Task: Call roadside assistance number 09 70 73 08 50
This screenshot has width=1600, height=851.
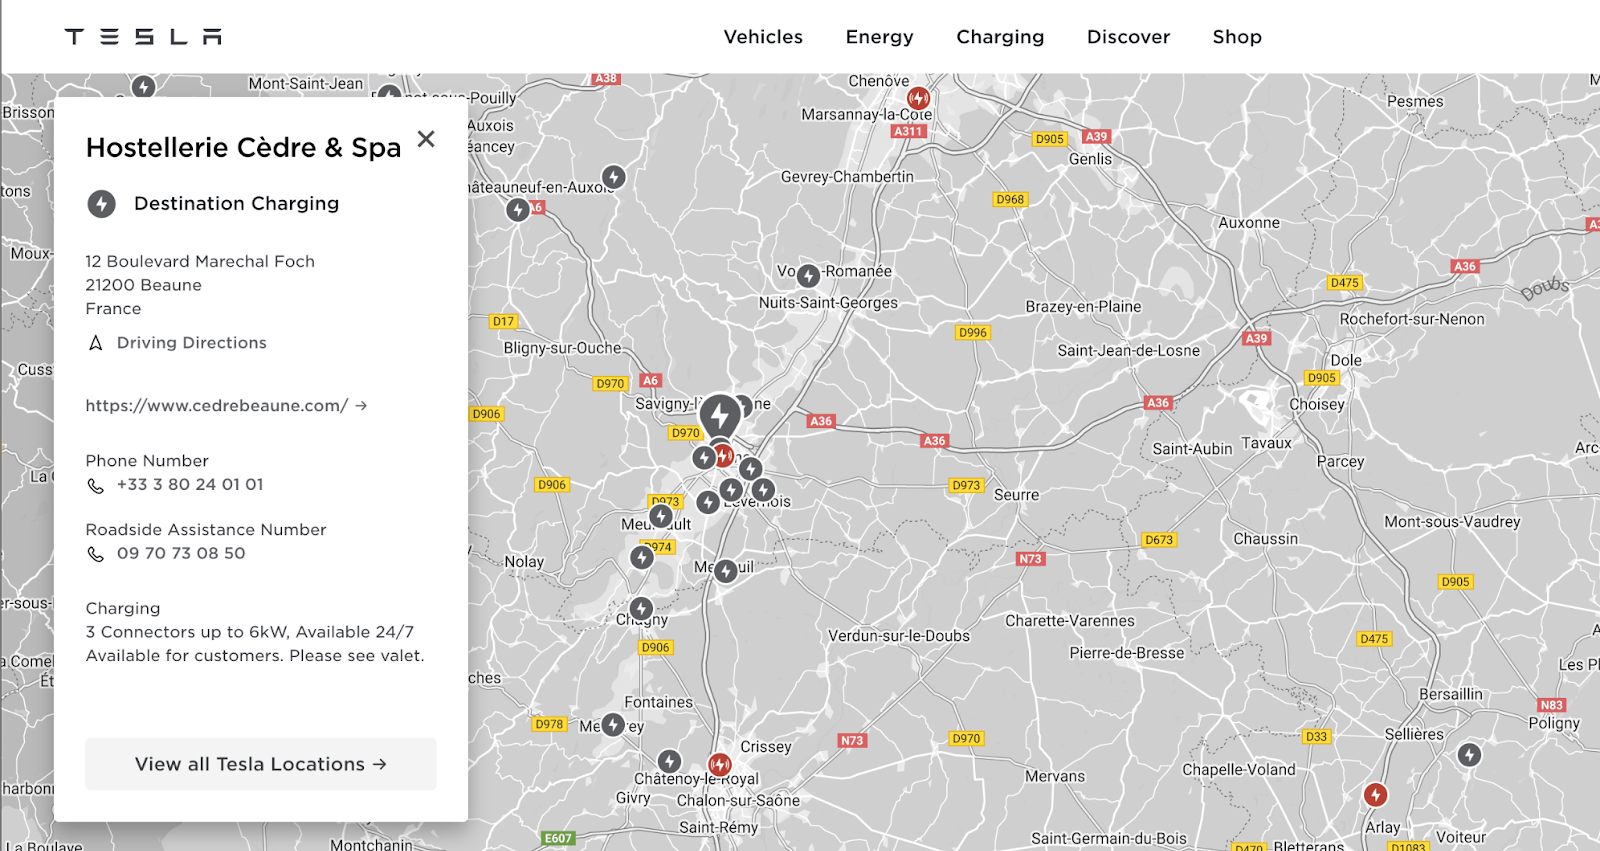Action: tap(180, 554)
